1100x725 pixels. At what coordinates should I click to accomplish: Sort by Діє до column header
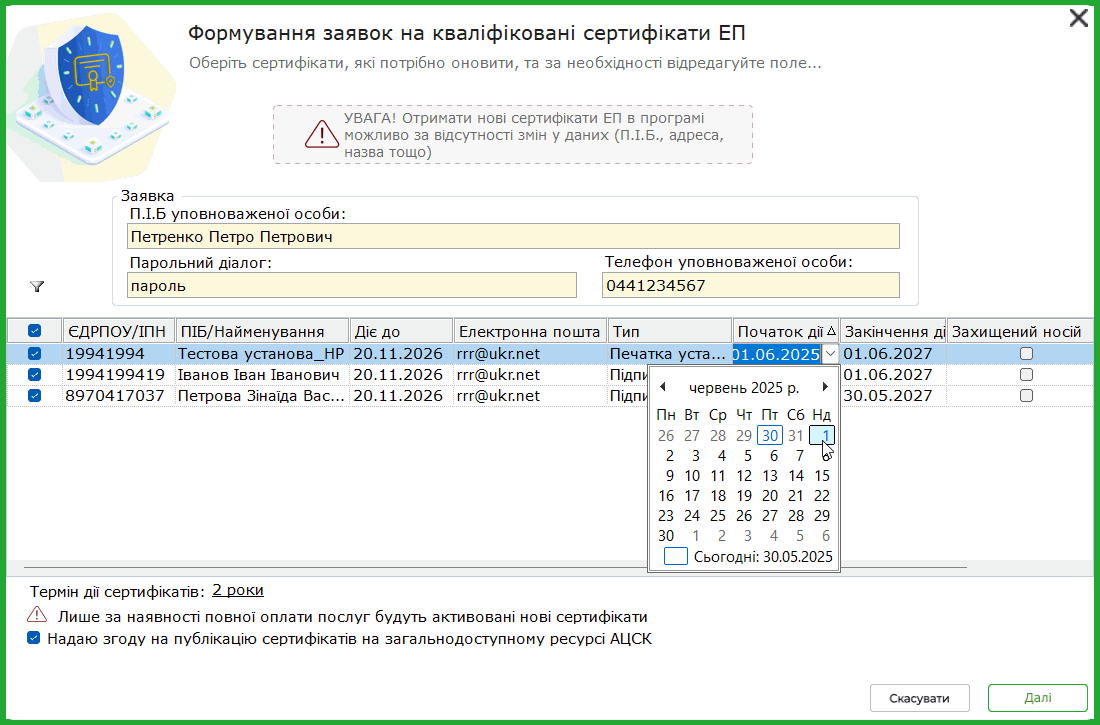click(x=401, y=331)
